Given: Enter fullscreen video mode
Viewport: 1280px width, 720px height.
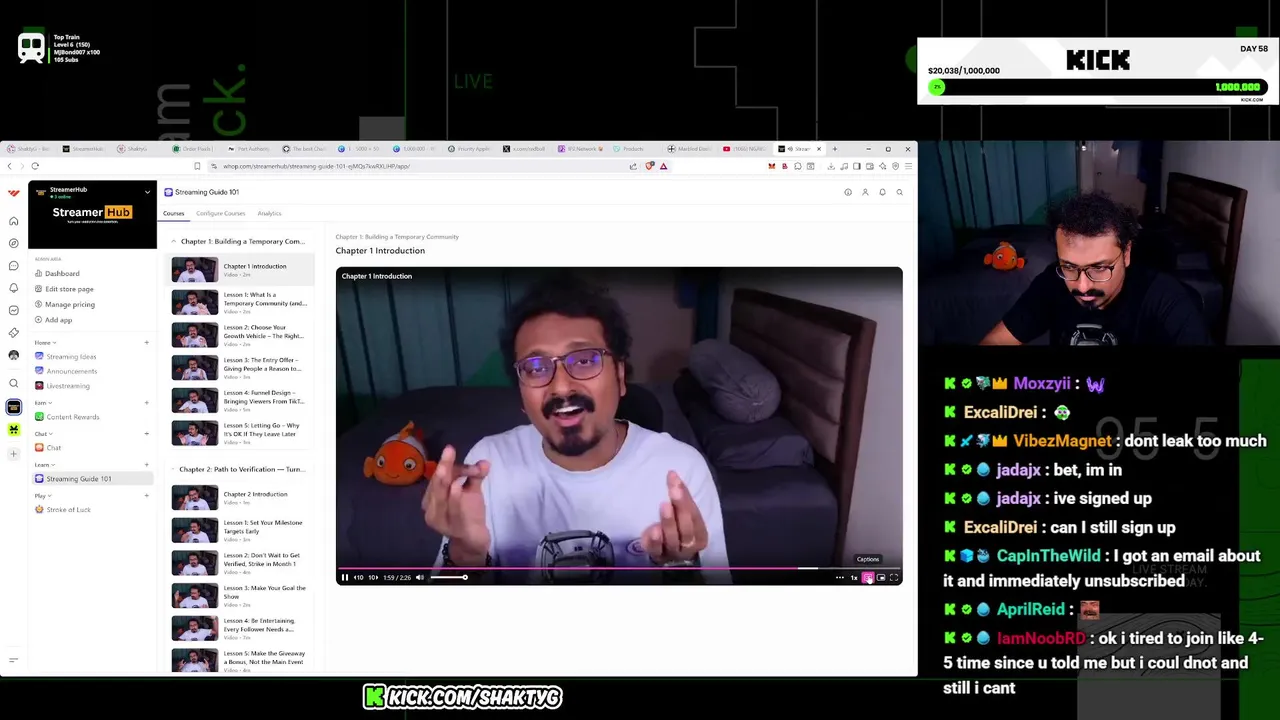Looking at the screenshot, I should 894,577.
